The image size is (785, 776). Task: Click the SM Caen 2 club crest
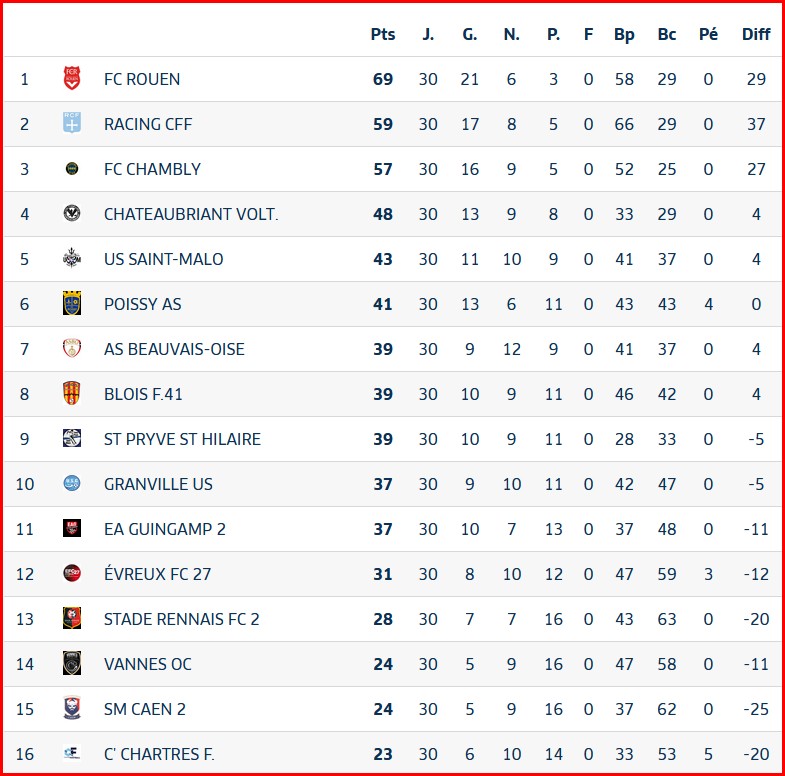72,708
